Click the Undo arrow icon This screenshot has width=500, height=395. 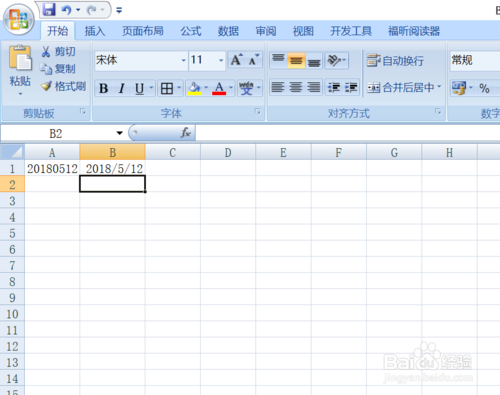click(x=66, y=10)
